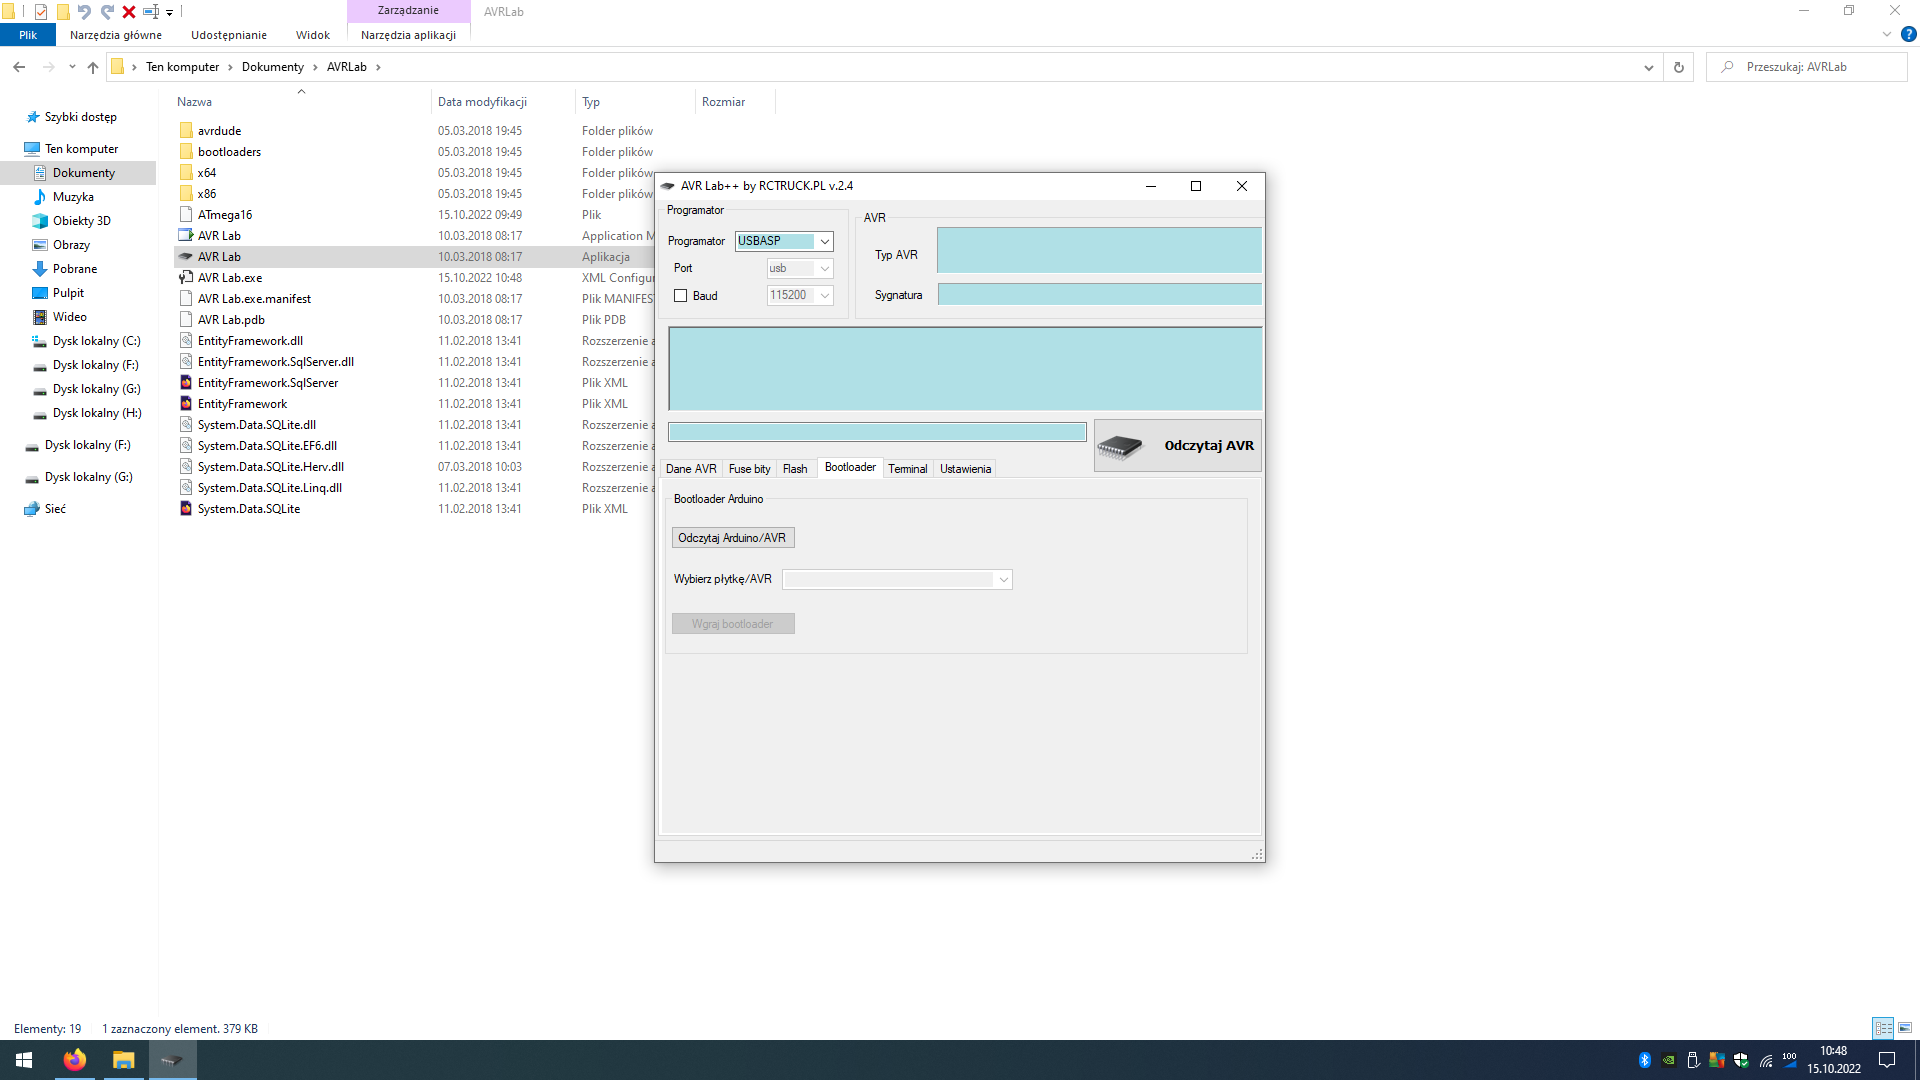Click the Odczytaj Arduino/AVR button
1920x1080 pixels.
pos(732,538)
